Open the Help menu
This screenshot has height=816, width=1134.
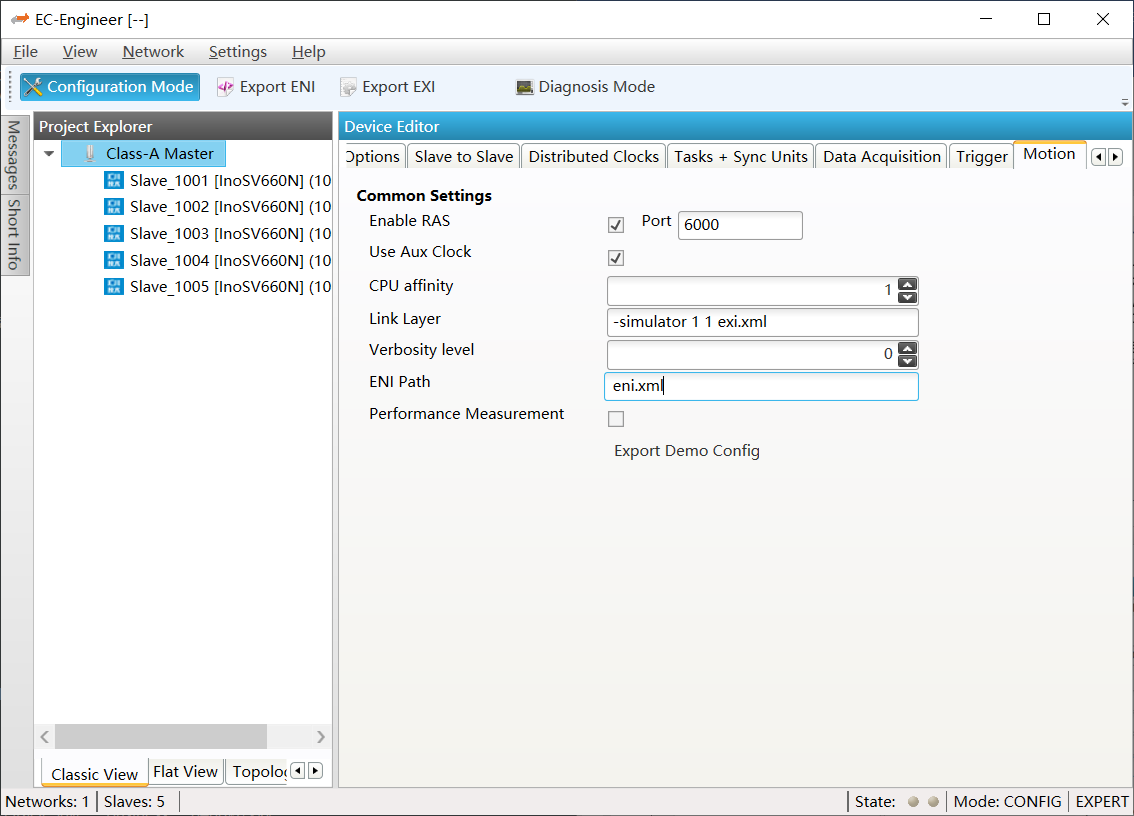click(309, 52)
